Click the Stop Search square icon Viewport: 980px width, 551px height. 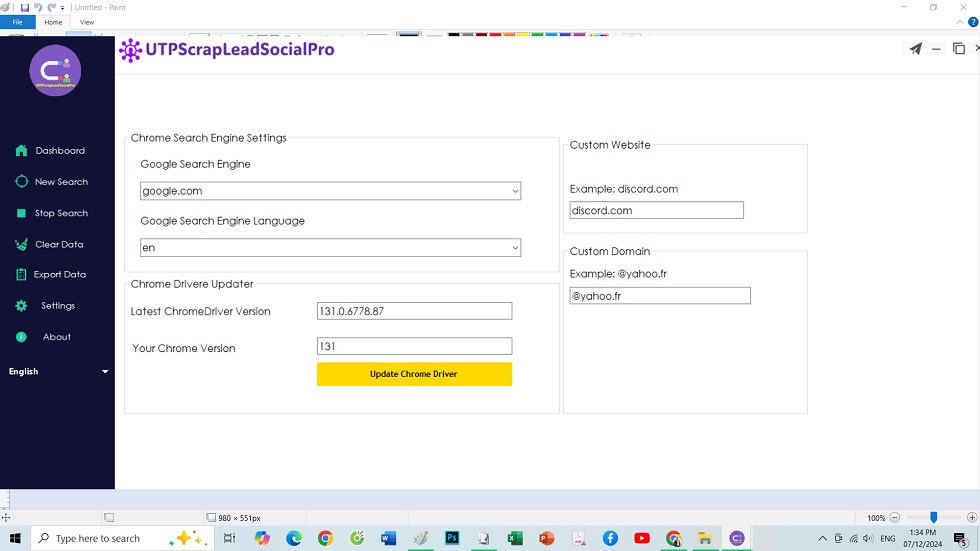pyautogui.click(x=21, y=213)
